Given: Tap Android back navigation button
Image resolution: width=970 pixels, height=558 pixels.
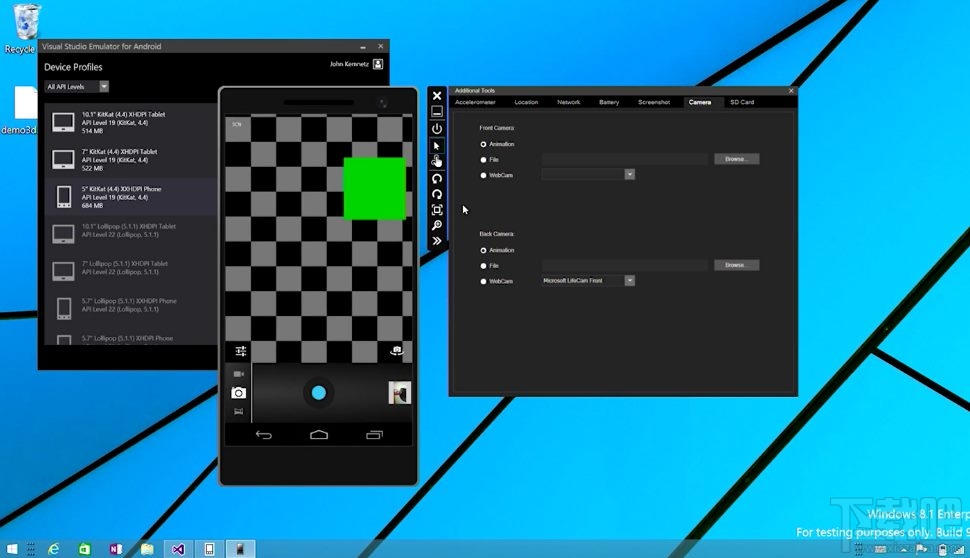Looking at the screenshot, I should click(x=264, y=435).
